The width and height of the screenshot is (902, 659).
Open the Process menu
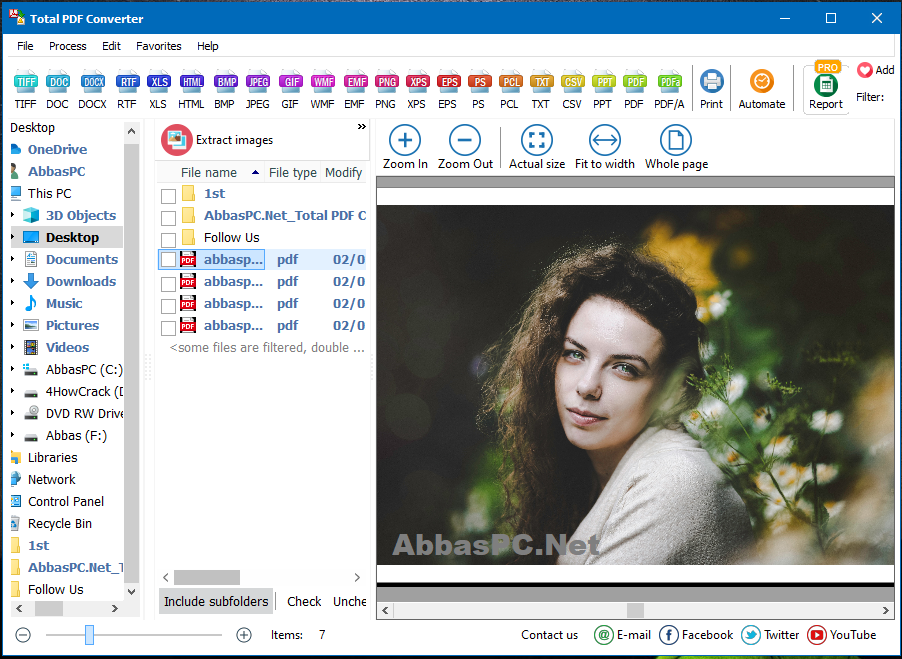click(68, 46)
